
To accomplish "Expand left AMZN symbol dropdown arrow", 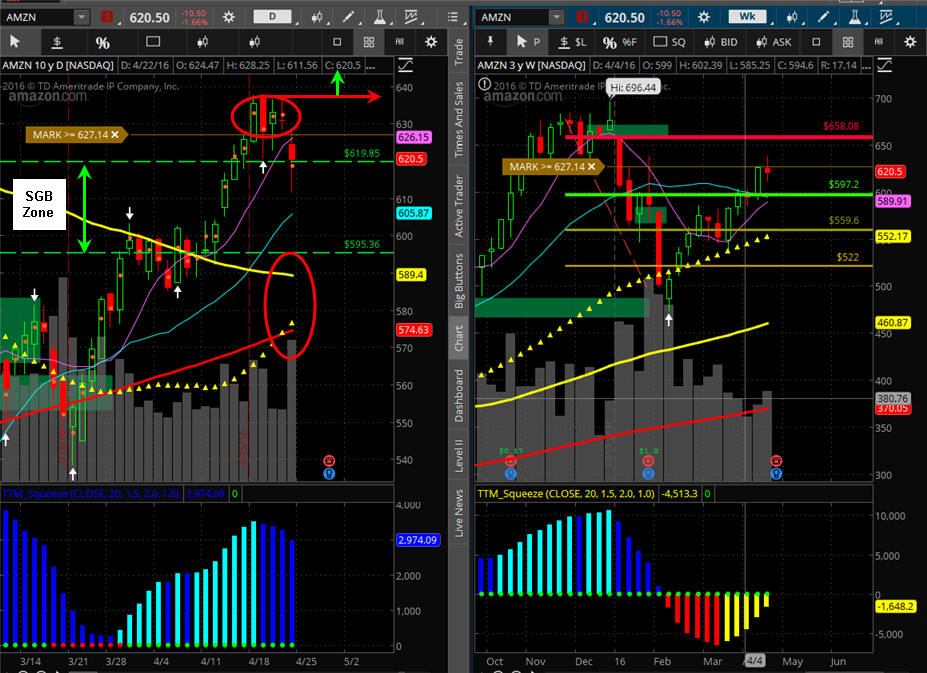I will (x=82, y=17).
